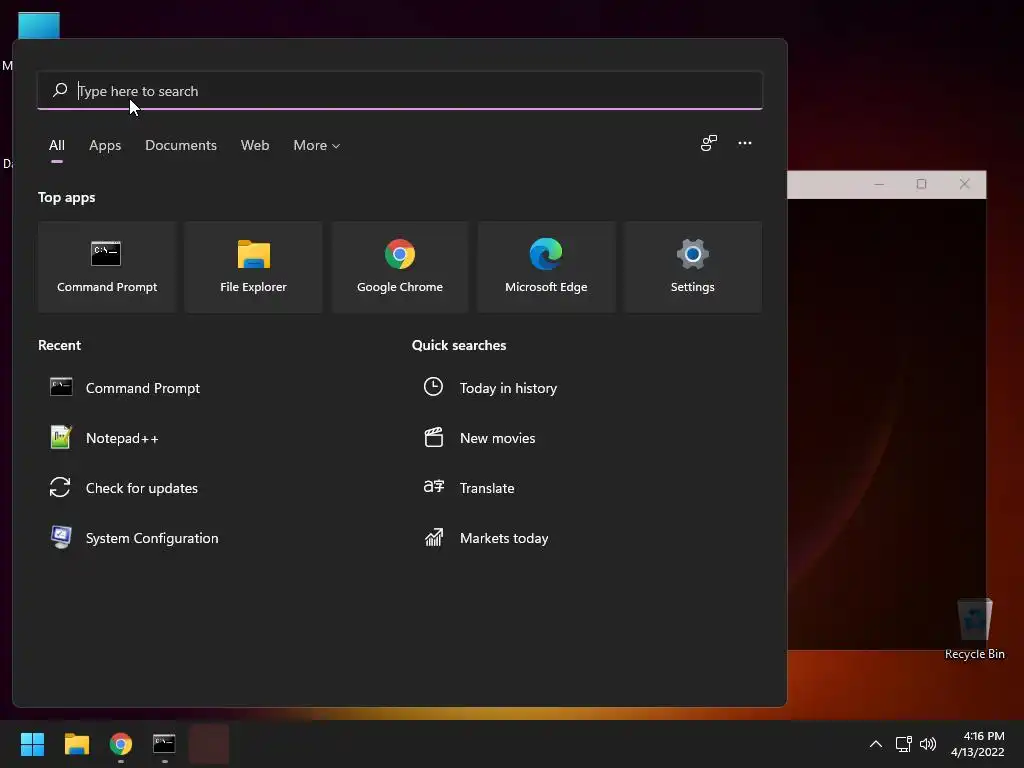Maximize the background window
Viewport: 1024px width, 768px height.
coord(921,184)
